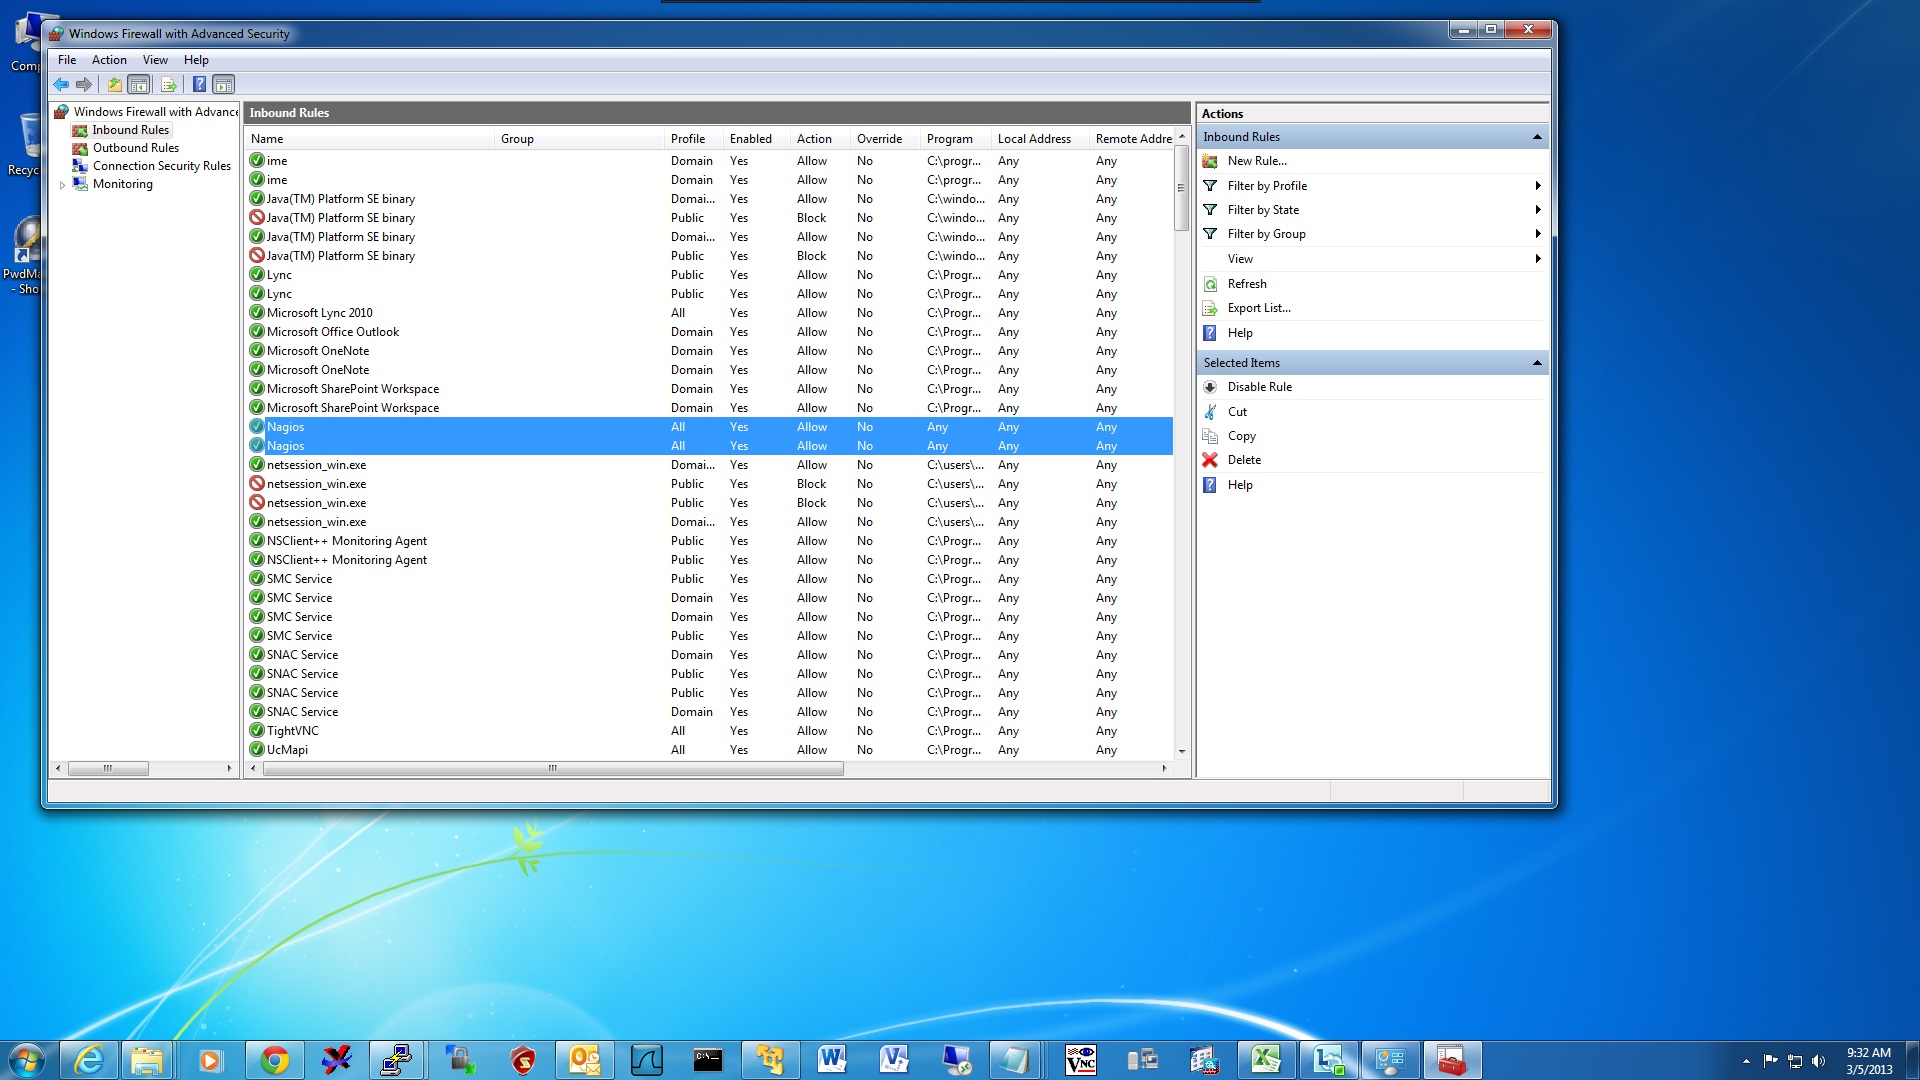
Task: Open Connection Security Rules node
Action: coord(161,166)
